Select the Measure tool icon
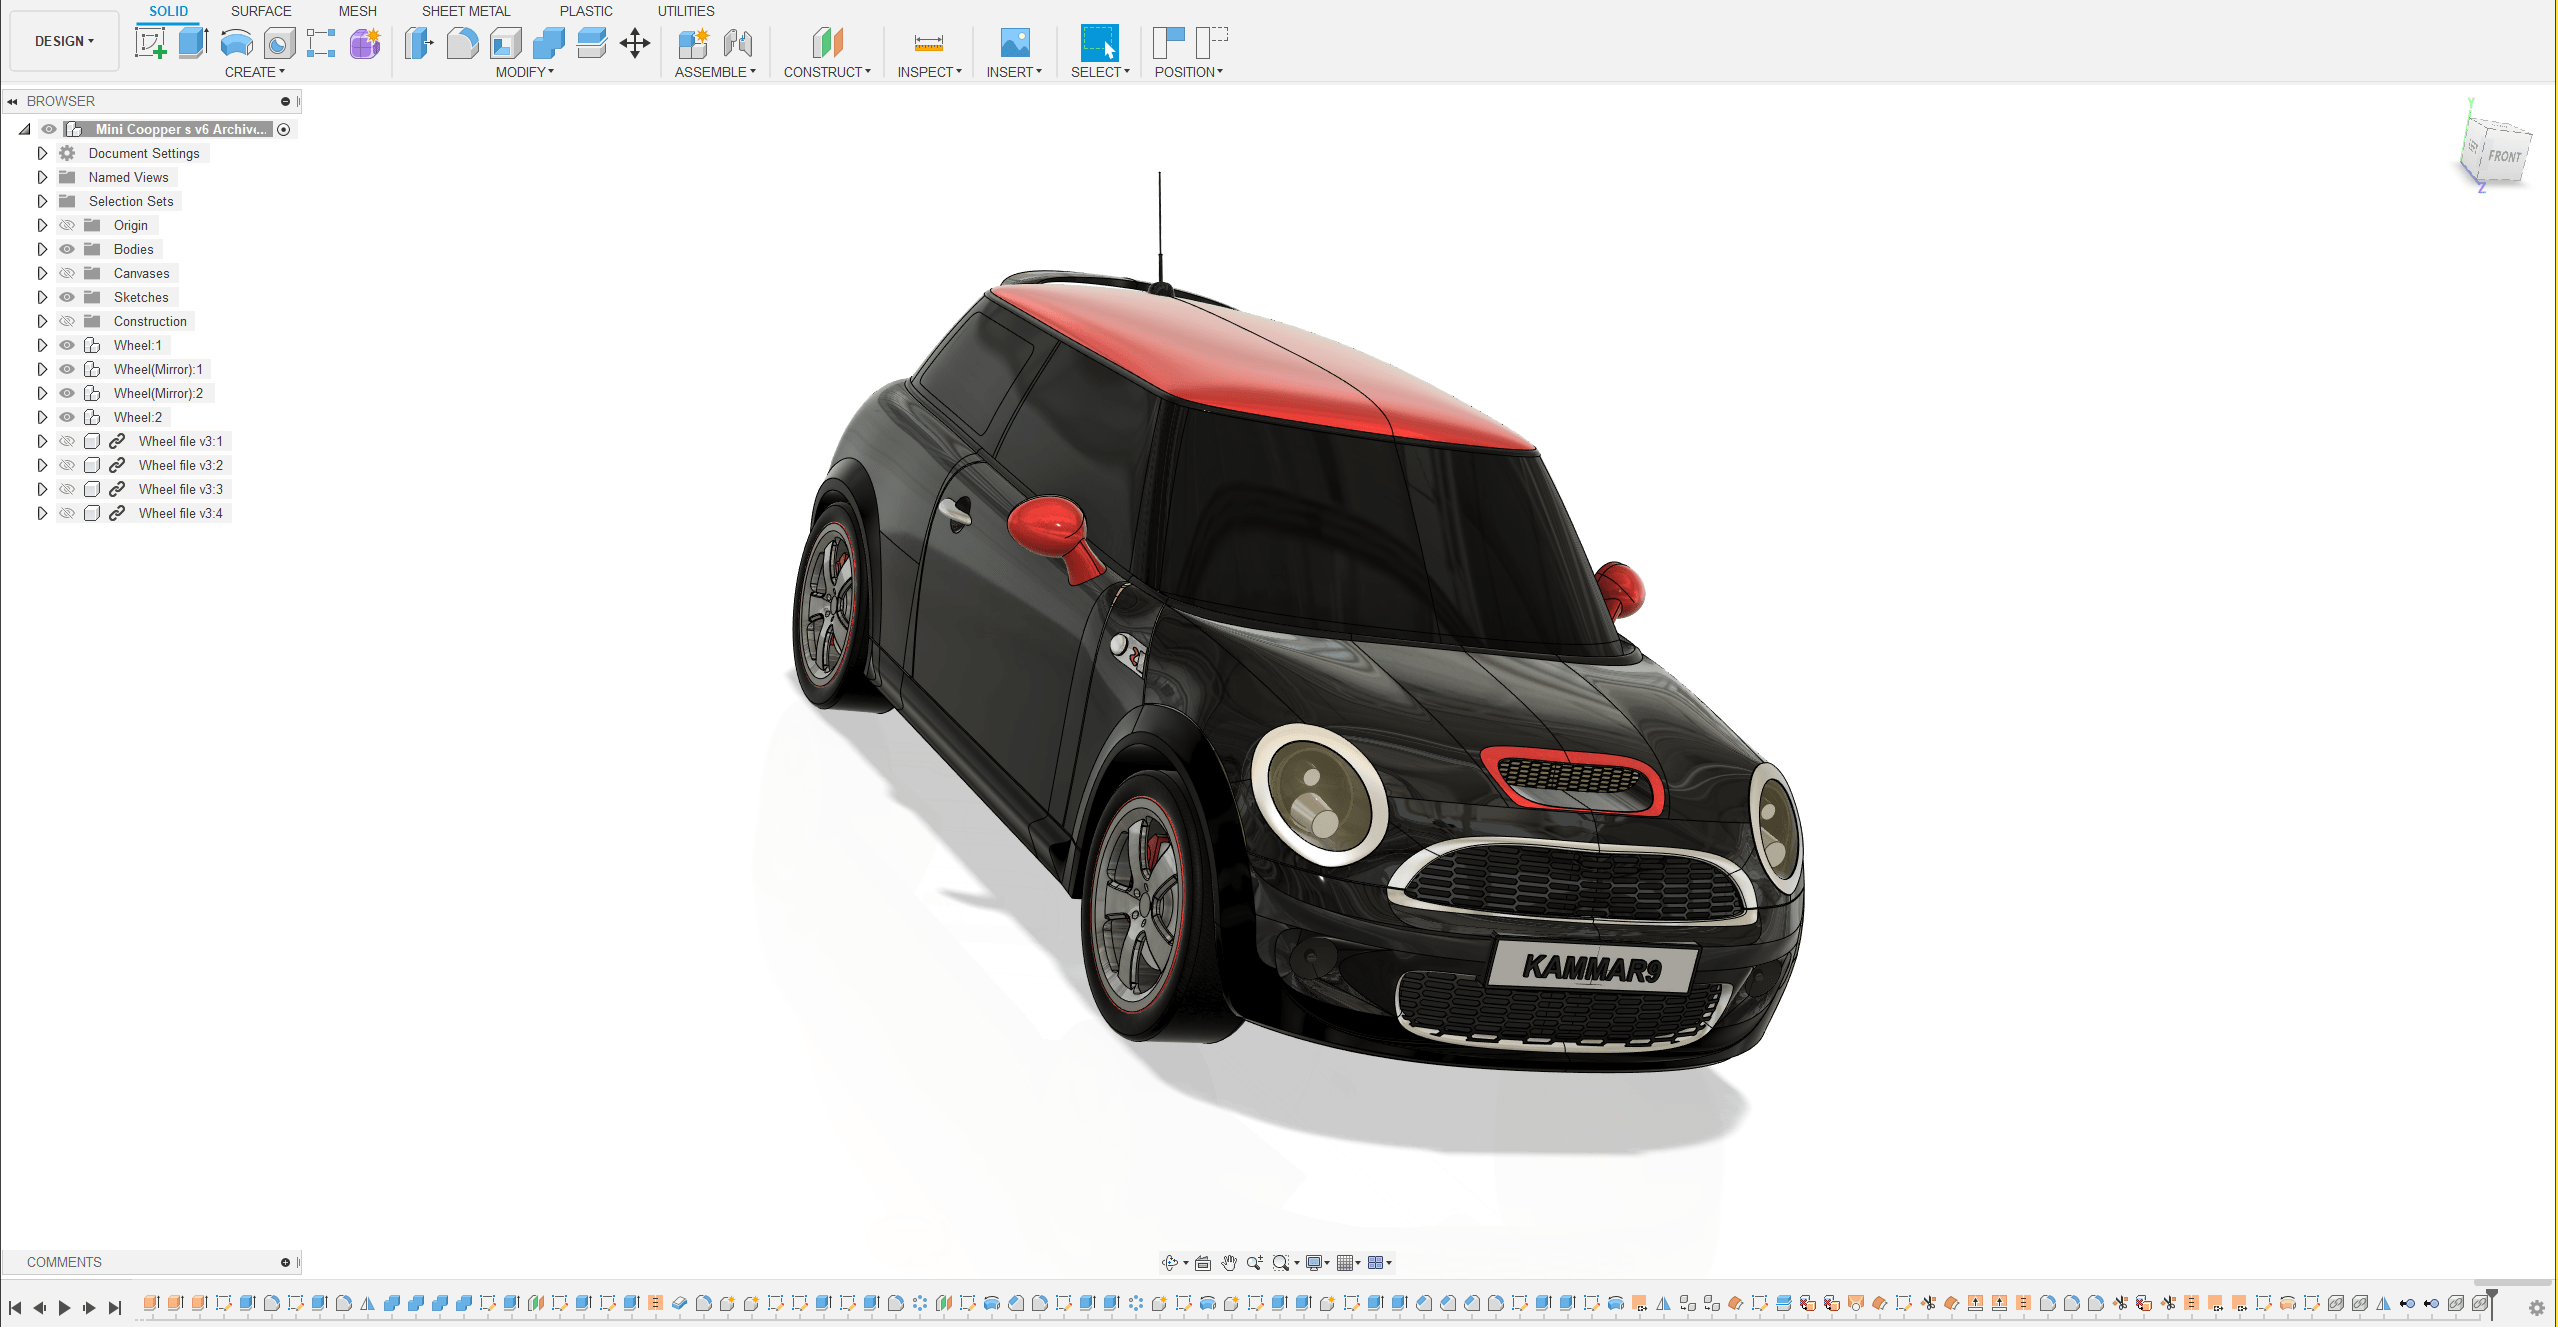Viewport: 2558px width, 1327px height. coord(929,43)
